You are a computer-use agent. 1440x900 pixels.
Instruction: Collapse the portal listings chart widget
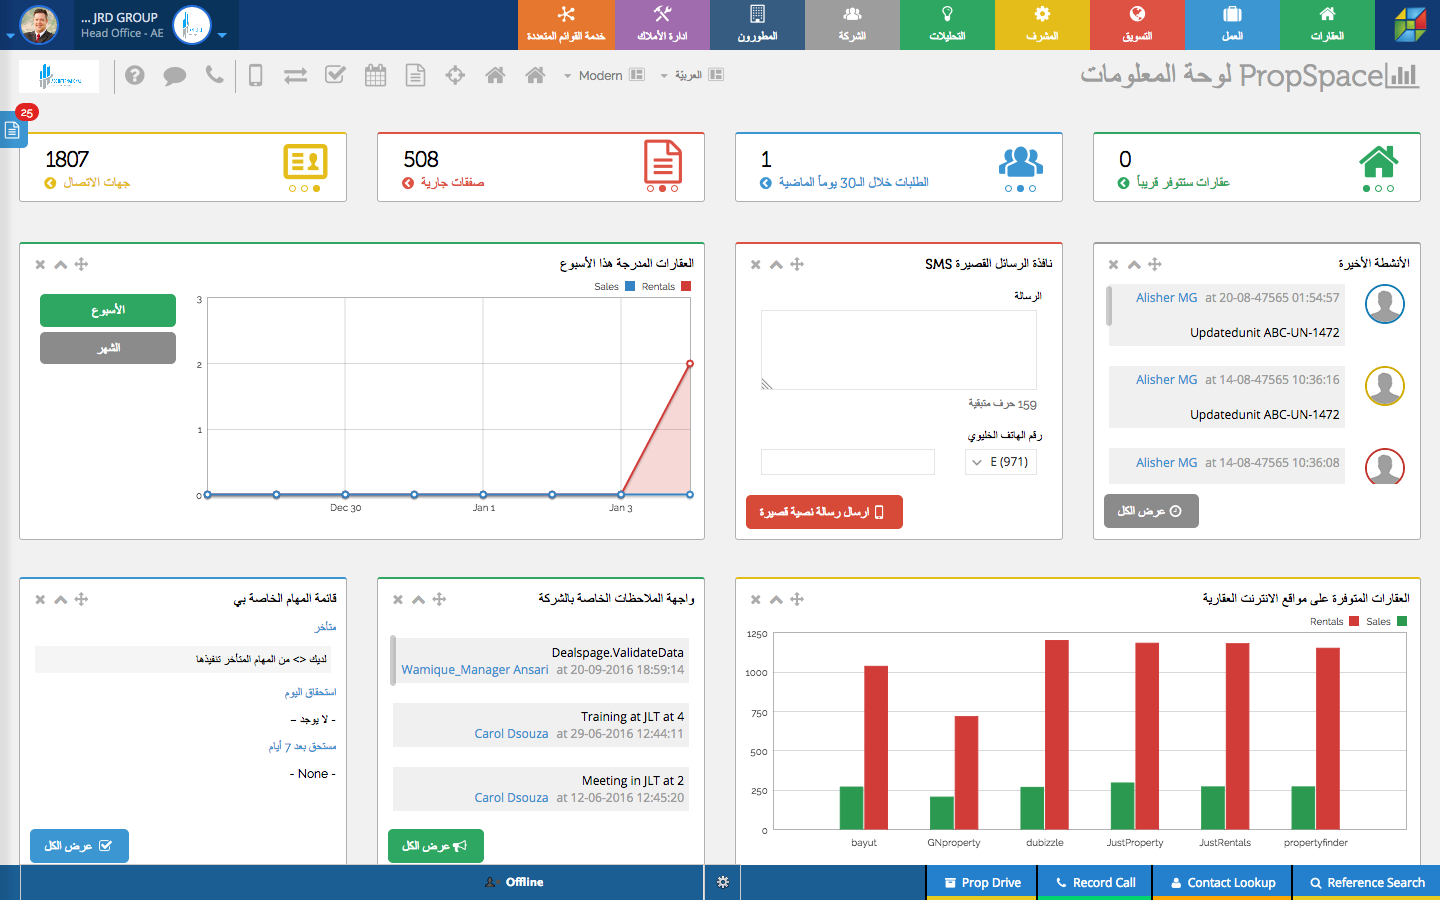click(776, 600)
